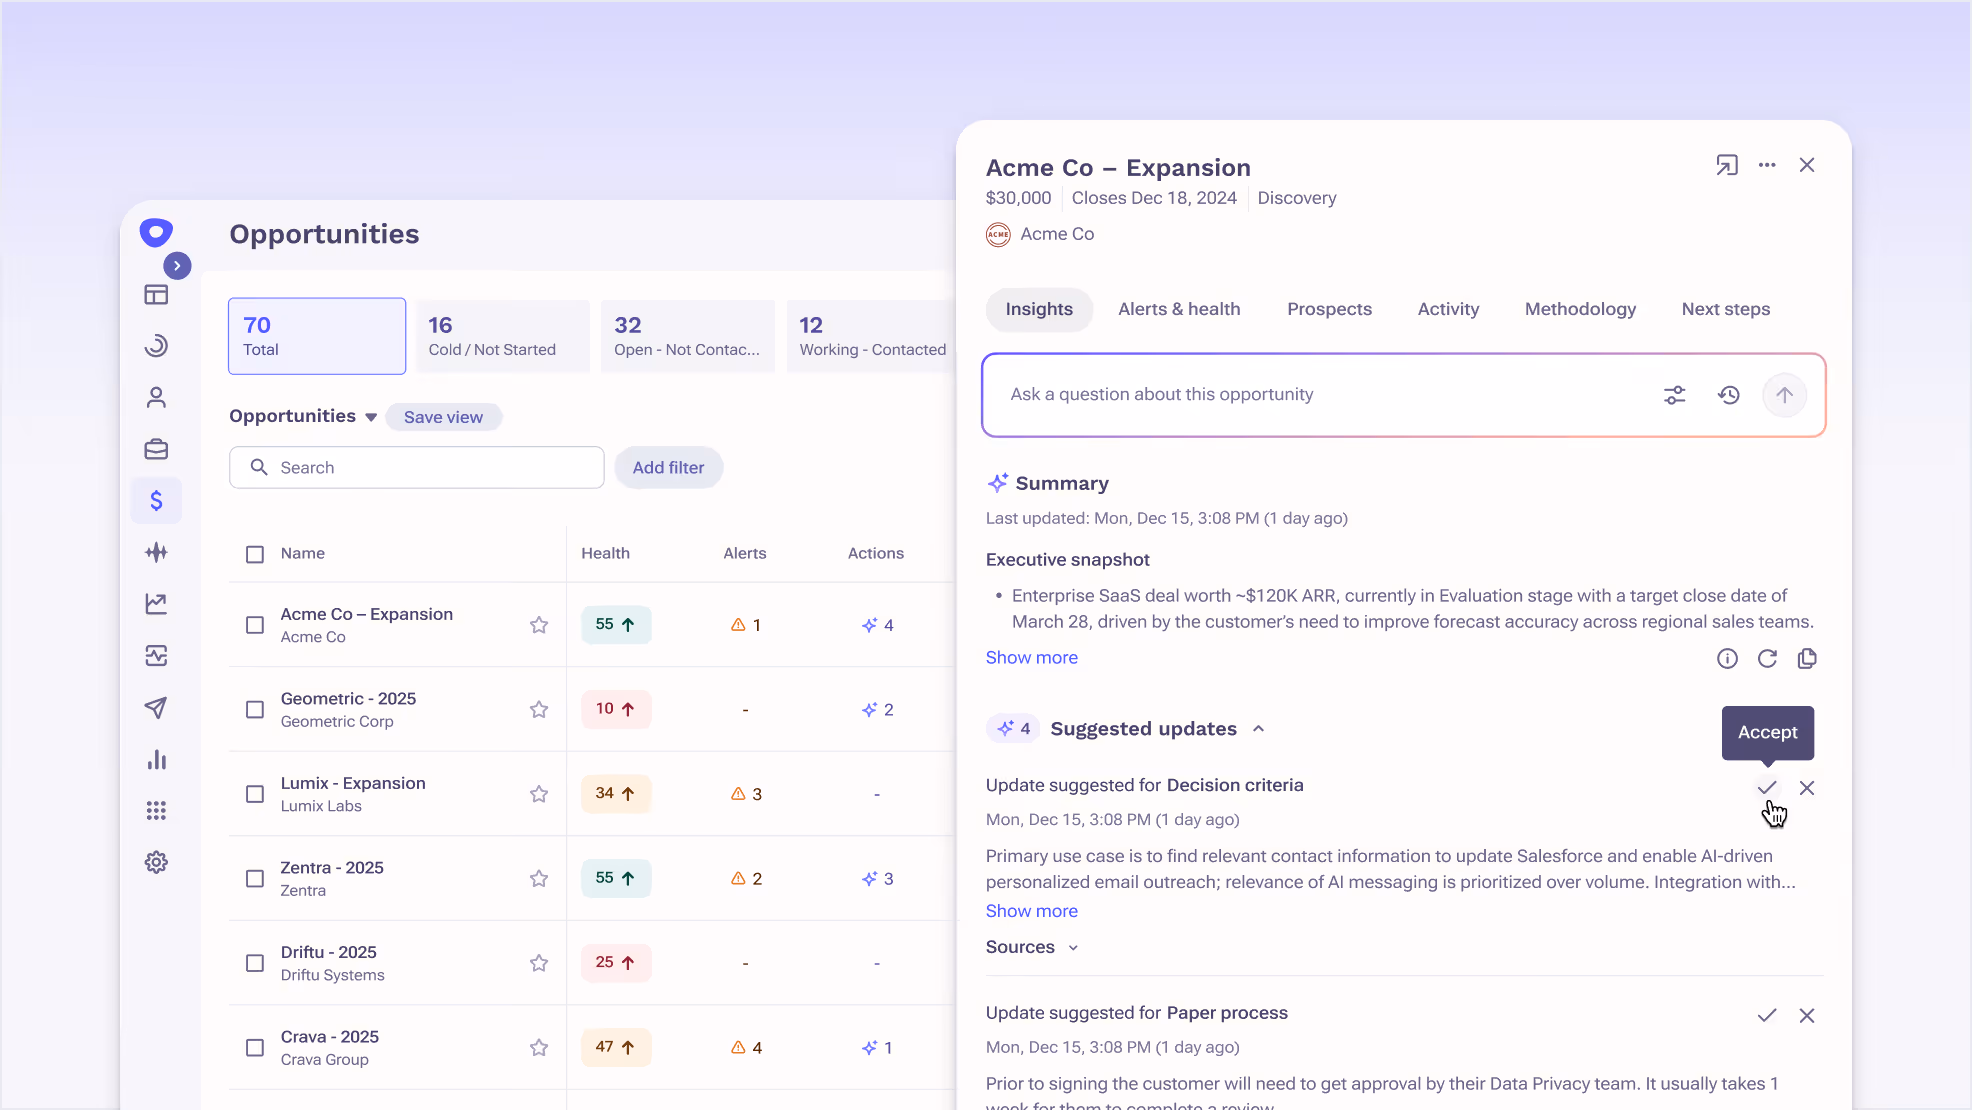1972x1110 pixels.
Task: Click the open-in-new-window icon on the panel
Action: pos(1727,165)
